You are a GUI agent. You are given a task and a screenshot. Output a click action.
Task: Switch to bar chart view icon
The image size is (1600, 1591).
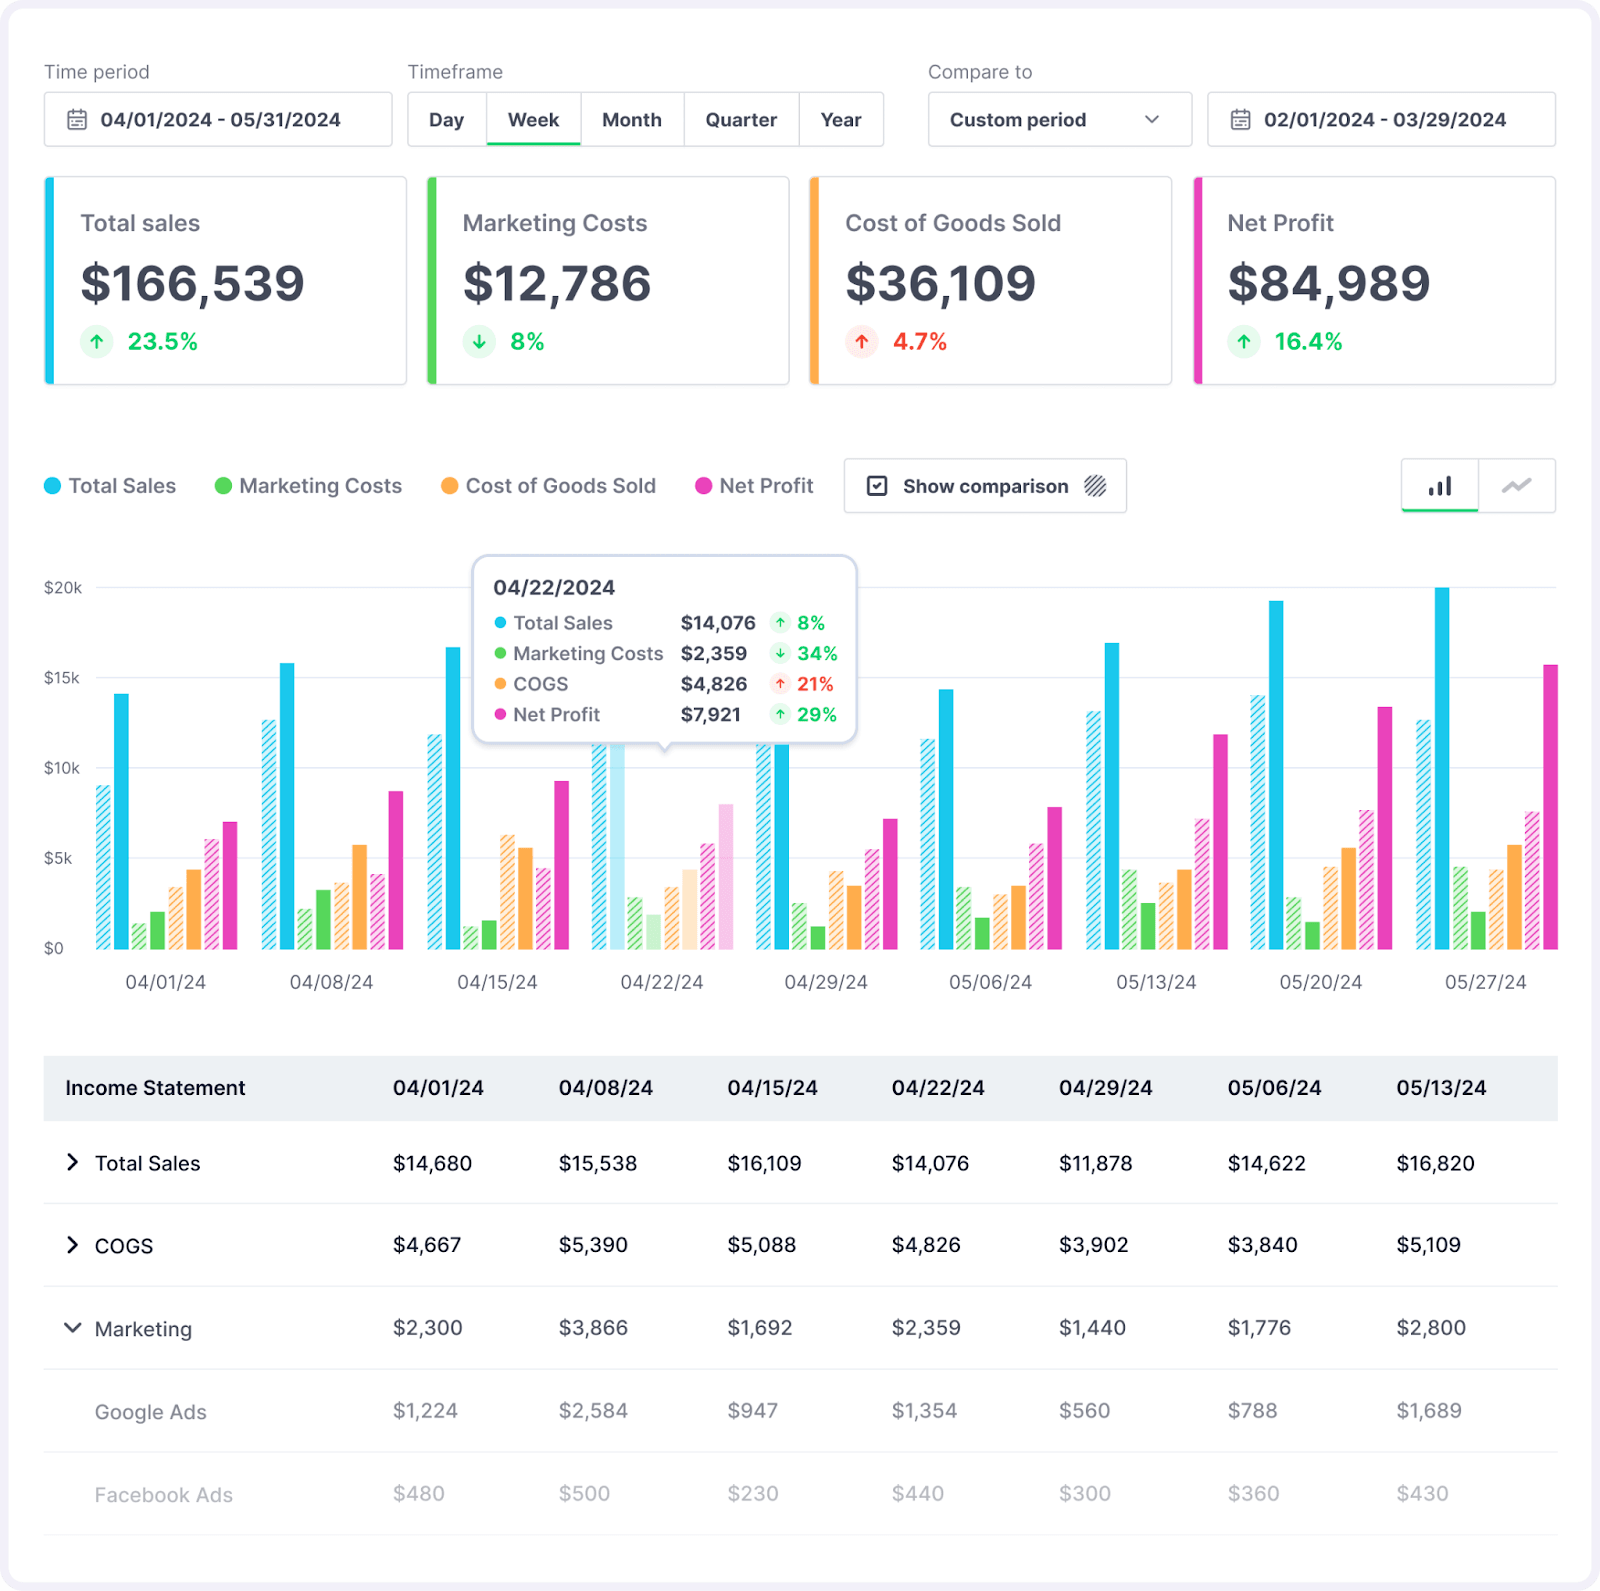[x=1439, y=486]
